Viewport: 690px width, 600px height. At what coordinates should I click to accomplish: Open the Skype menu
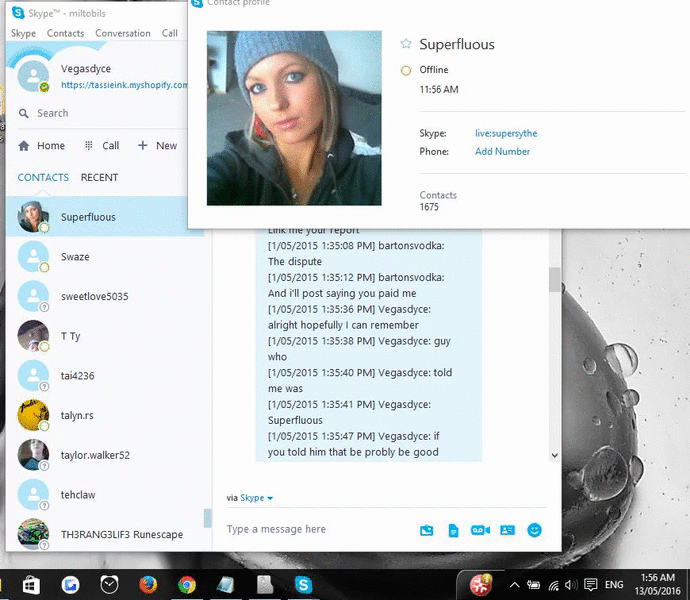point(23,33)
